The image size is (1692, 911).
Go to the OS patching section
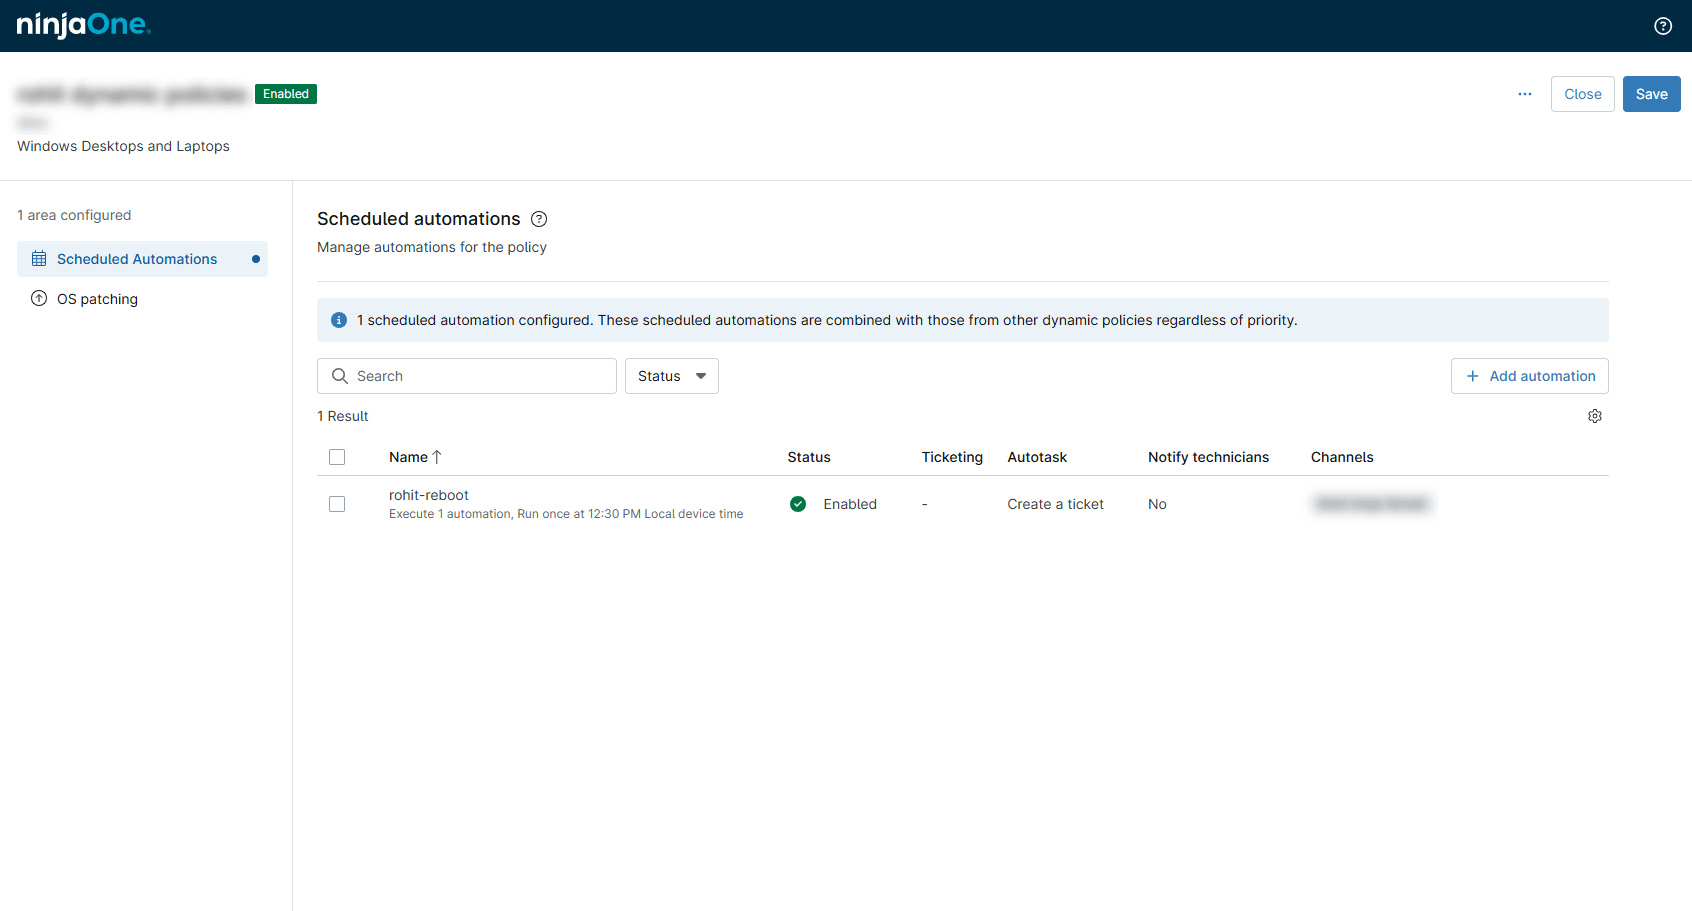coord(97,298)
